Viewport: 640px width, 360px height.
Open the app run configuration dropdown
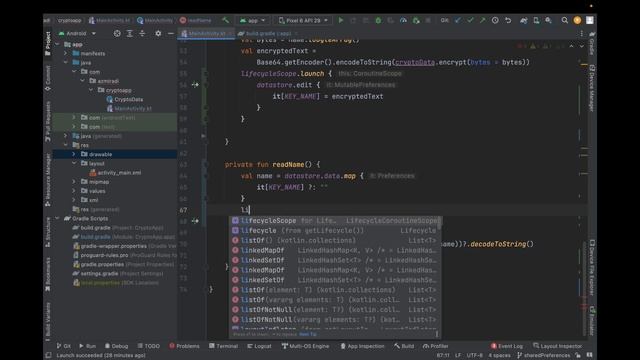(x=253, y=20)
